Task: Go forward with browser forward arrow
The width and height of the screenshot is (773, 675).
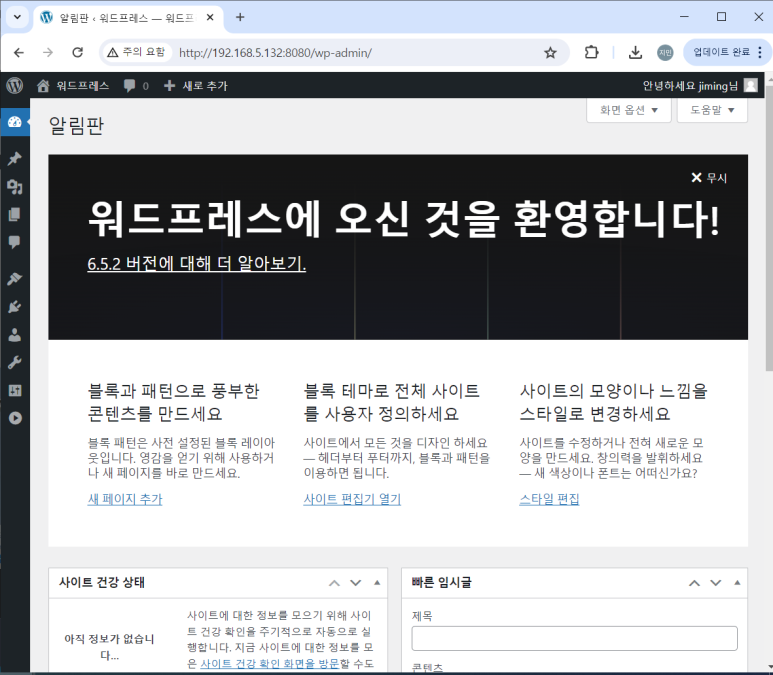Action: pyautogui.click(x=48, y=52)
